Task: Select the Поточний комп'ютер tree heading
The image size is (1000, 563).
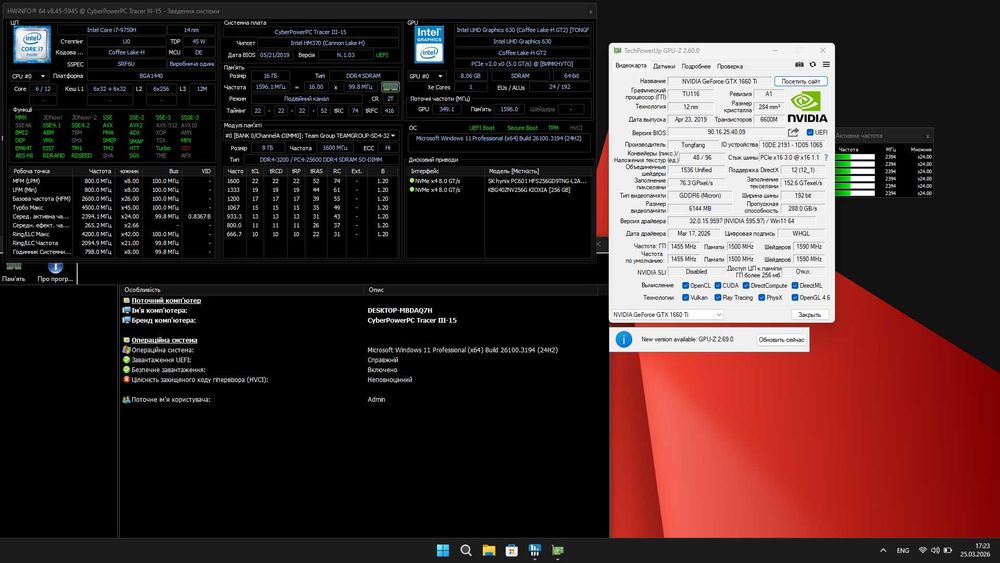Action: pos(166,300)
